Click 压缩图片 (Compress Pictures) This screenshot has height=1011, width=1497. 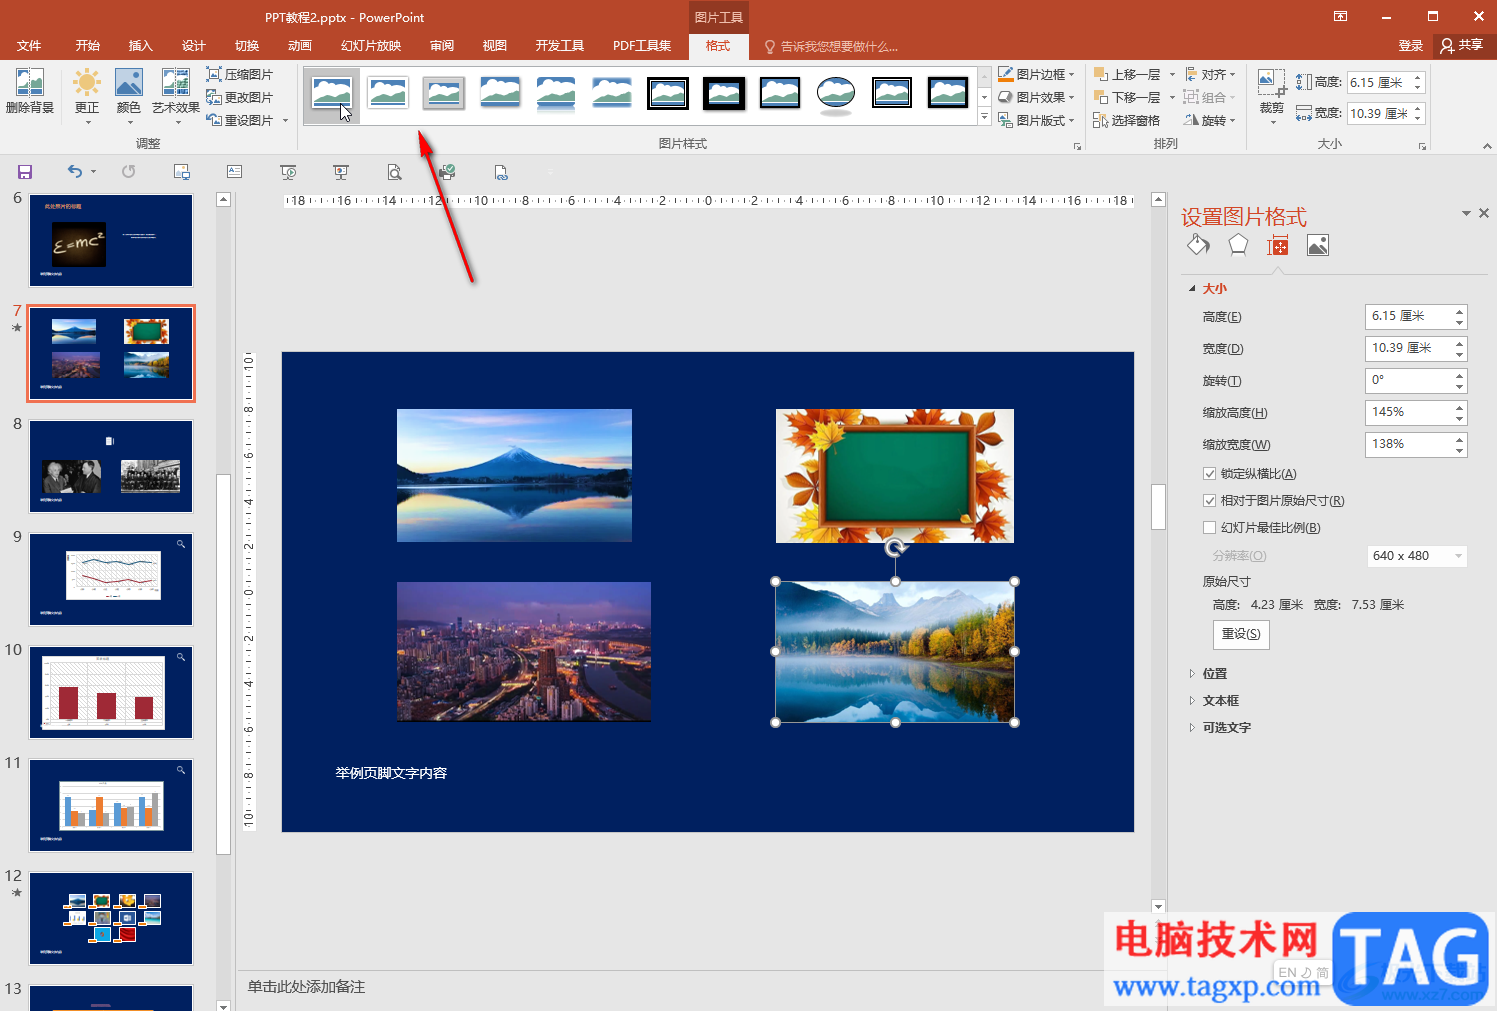(240, 75)
